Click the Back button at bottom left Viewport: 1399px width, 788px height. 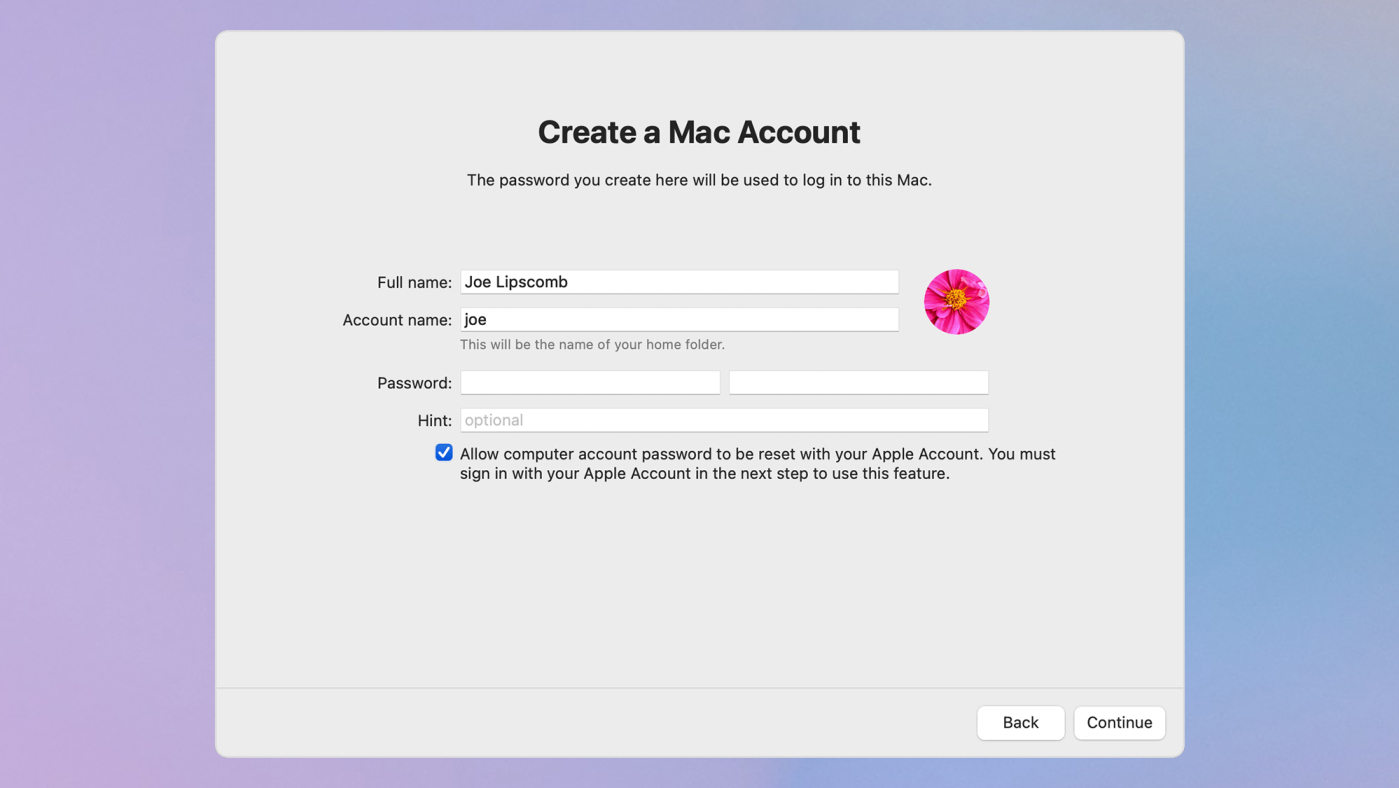pyautogui.click(x=1020, y=722)
